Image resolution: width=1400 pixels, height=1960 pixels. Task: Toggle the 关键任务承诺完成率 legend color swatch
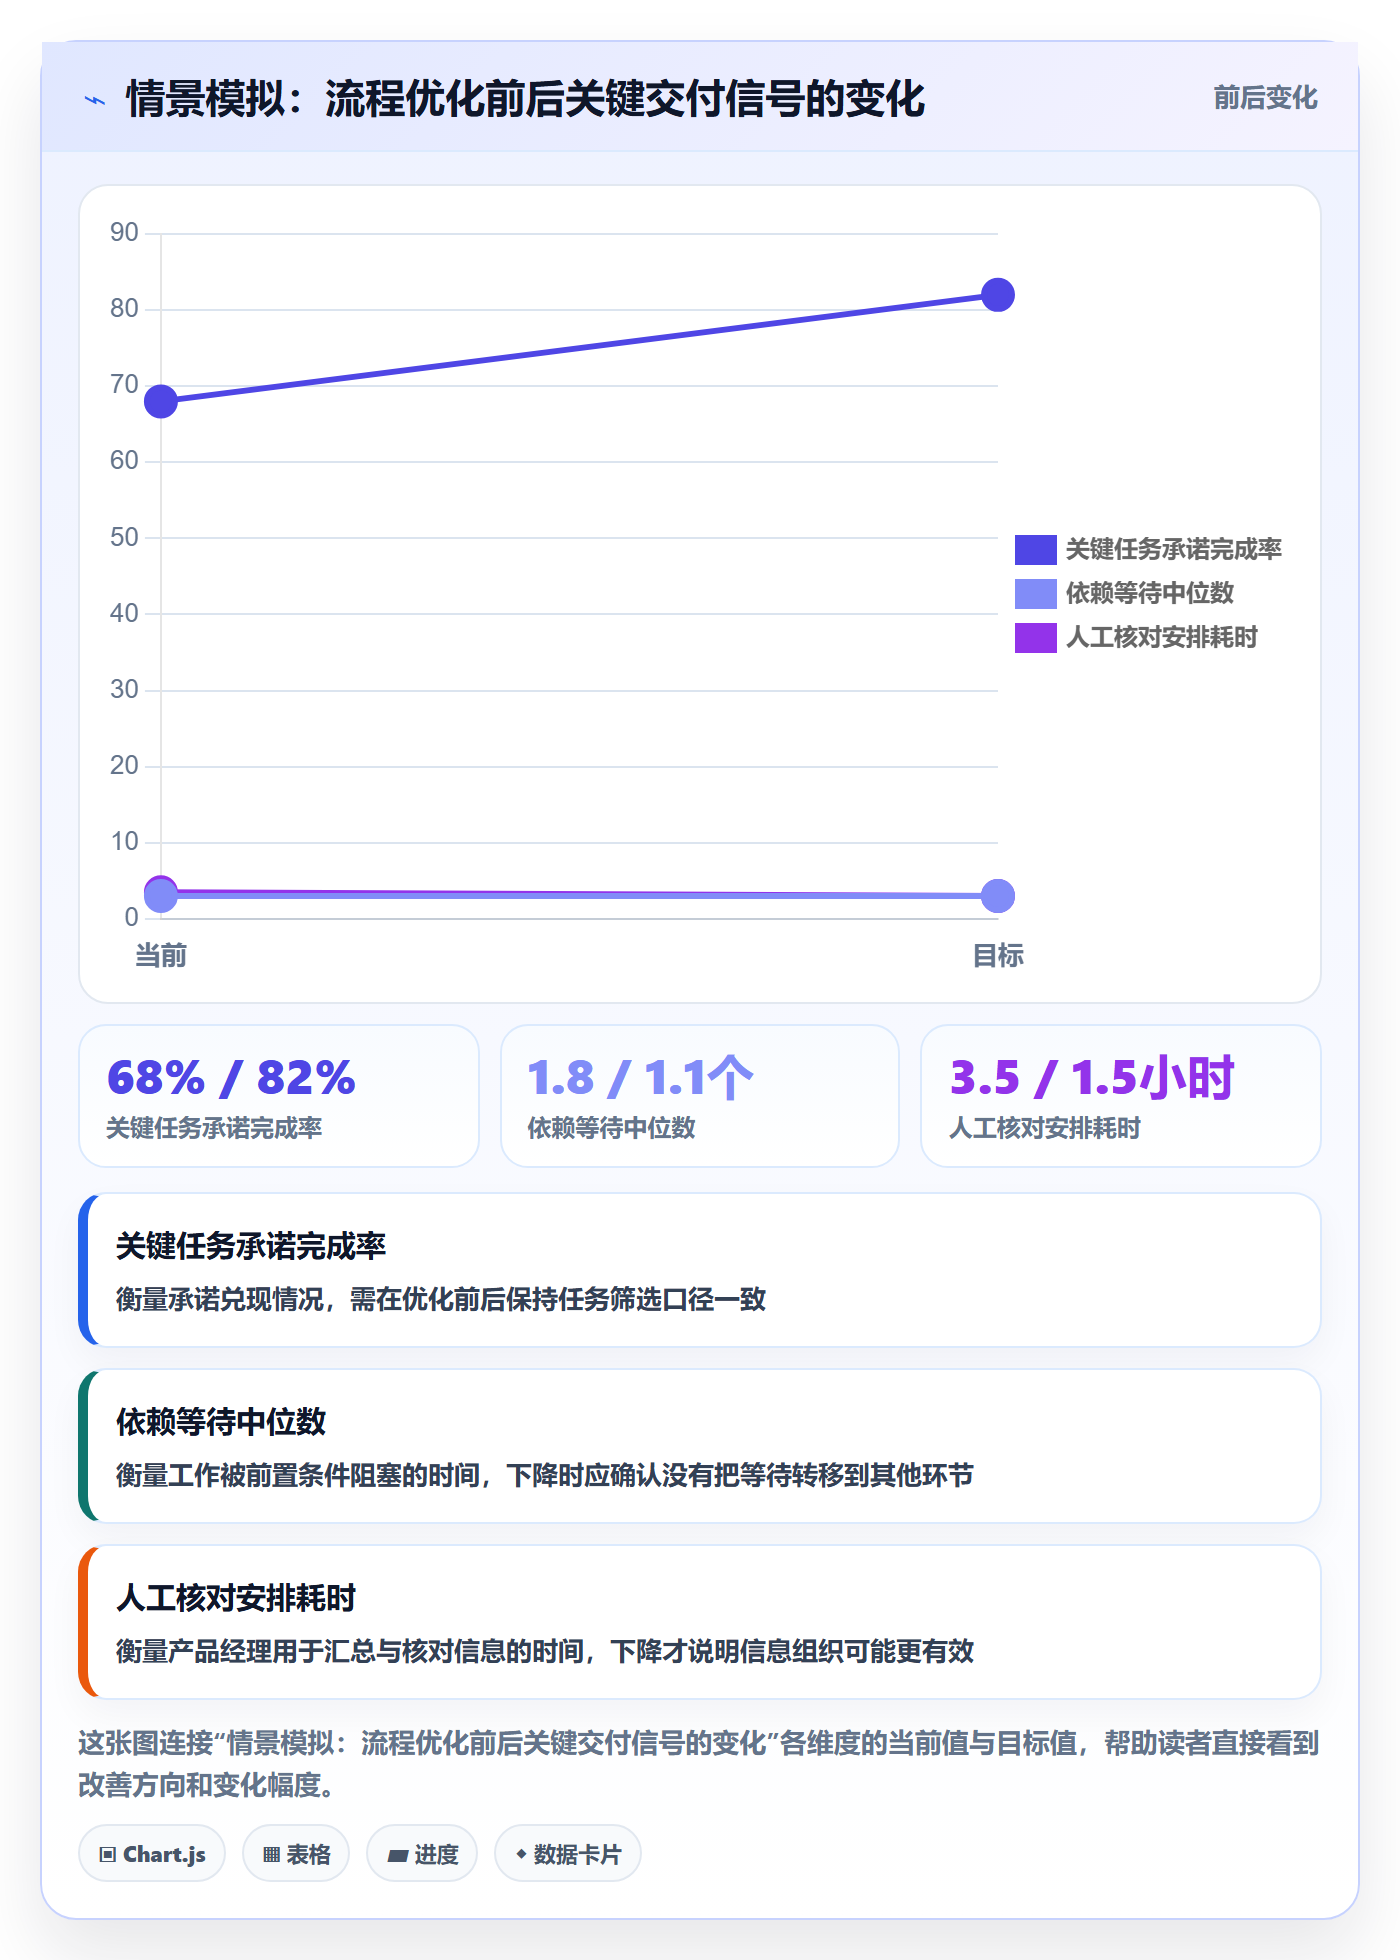(x=1035, y=550)
